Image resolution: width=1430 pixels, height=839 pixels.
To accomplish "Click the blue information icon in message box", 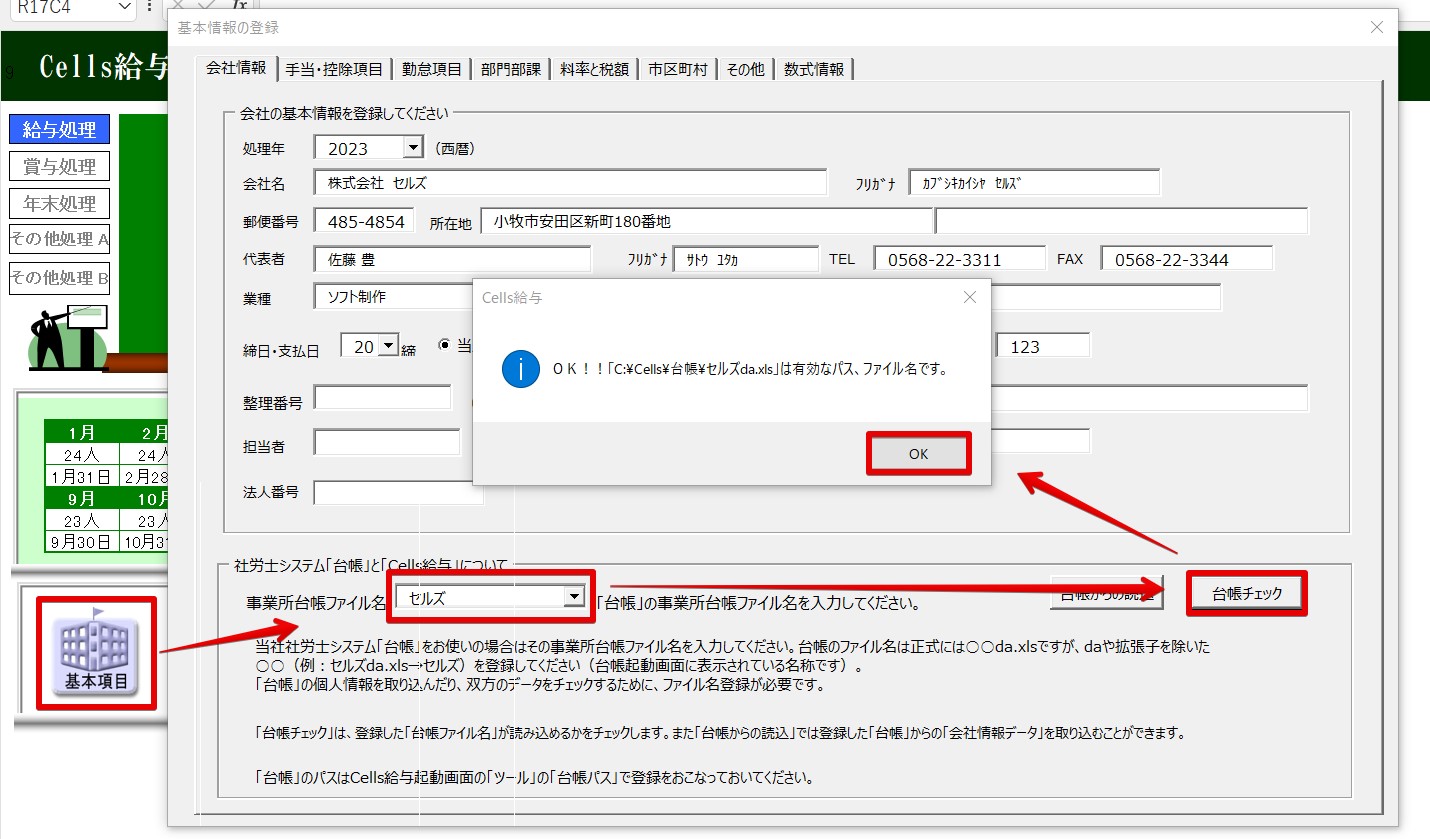I will click(521, 369).
